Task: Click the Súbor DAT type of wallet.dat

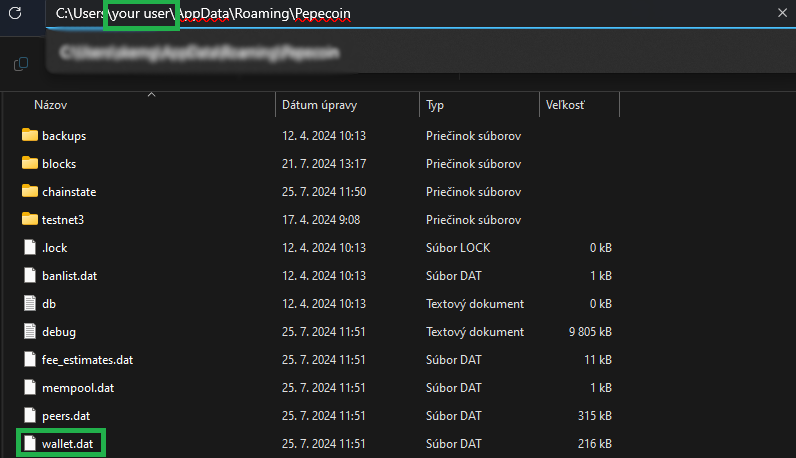Action: (453, 444)
